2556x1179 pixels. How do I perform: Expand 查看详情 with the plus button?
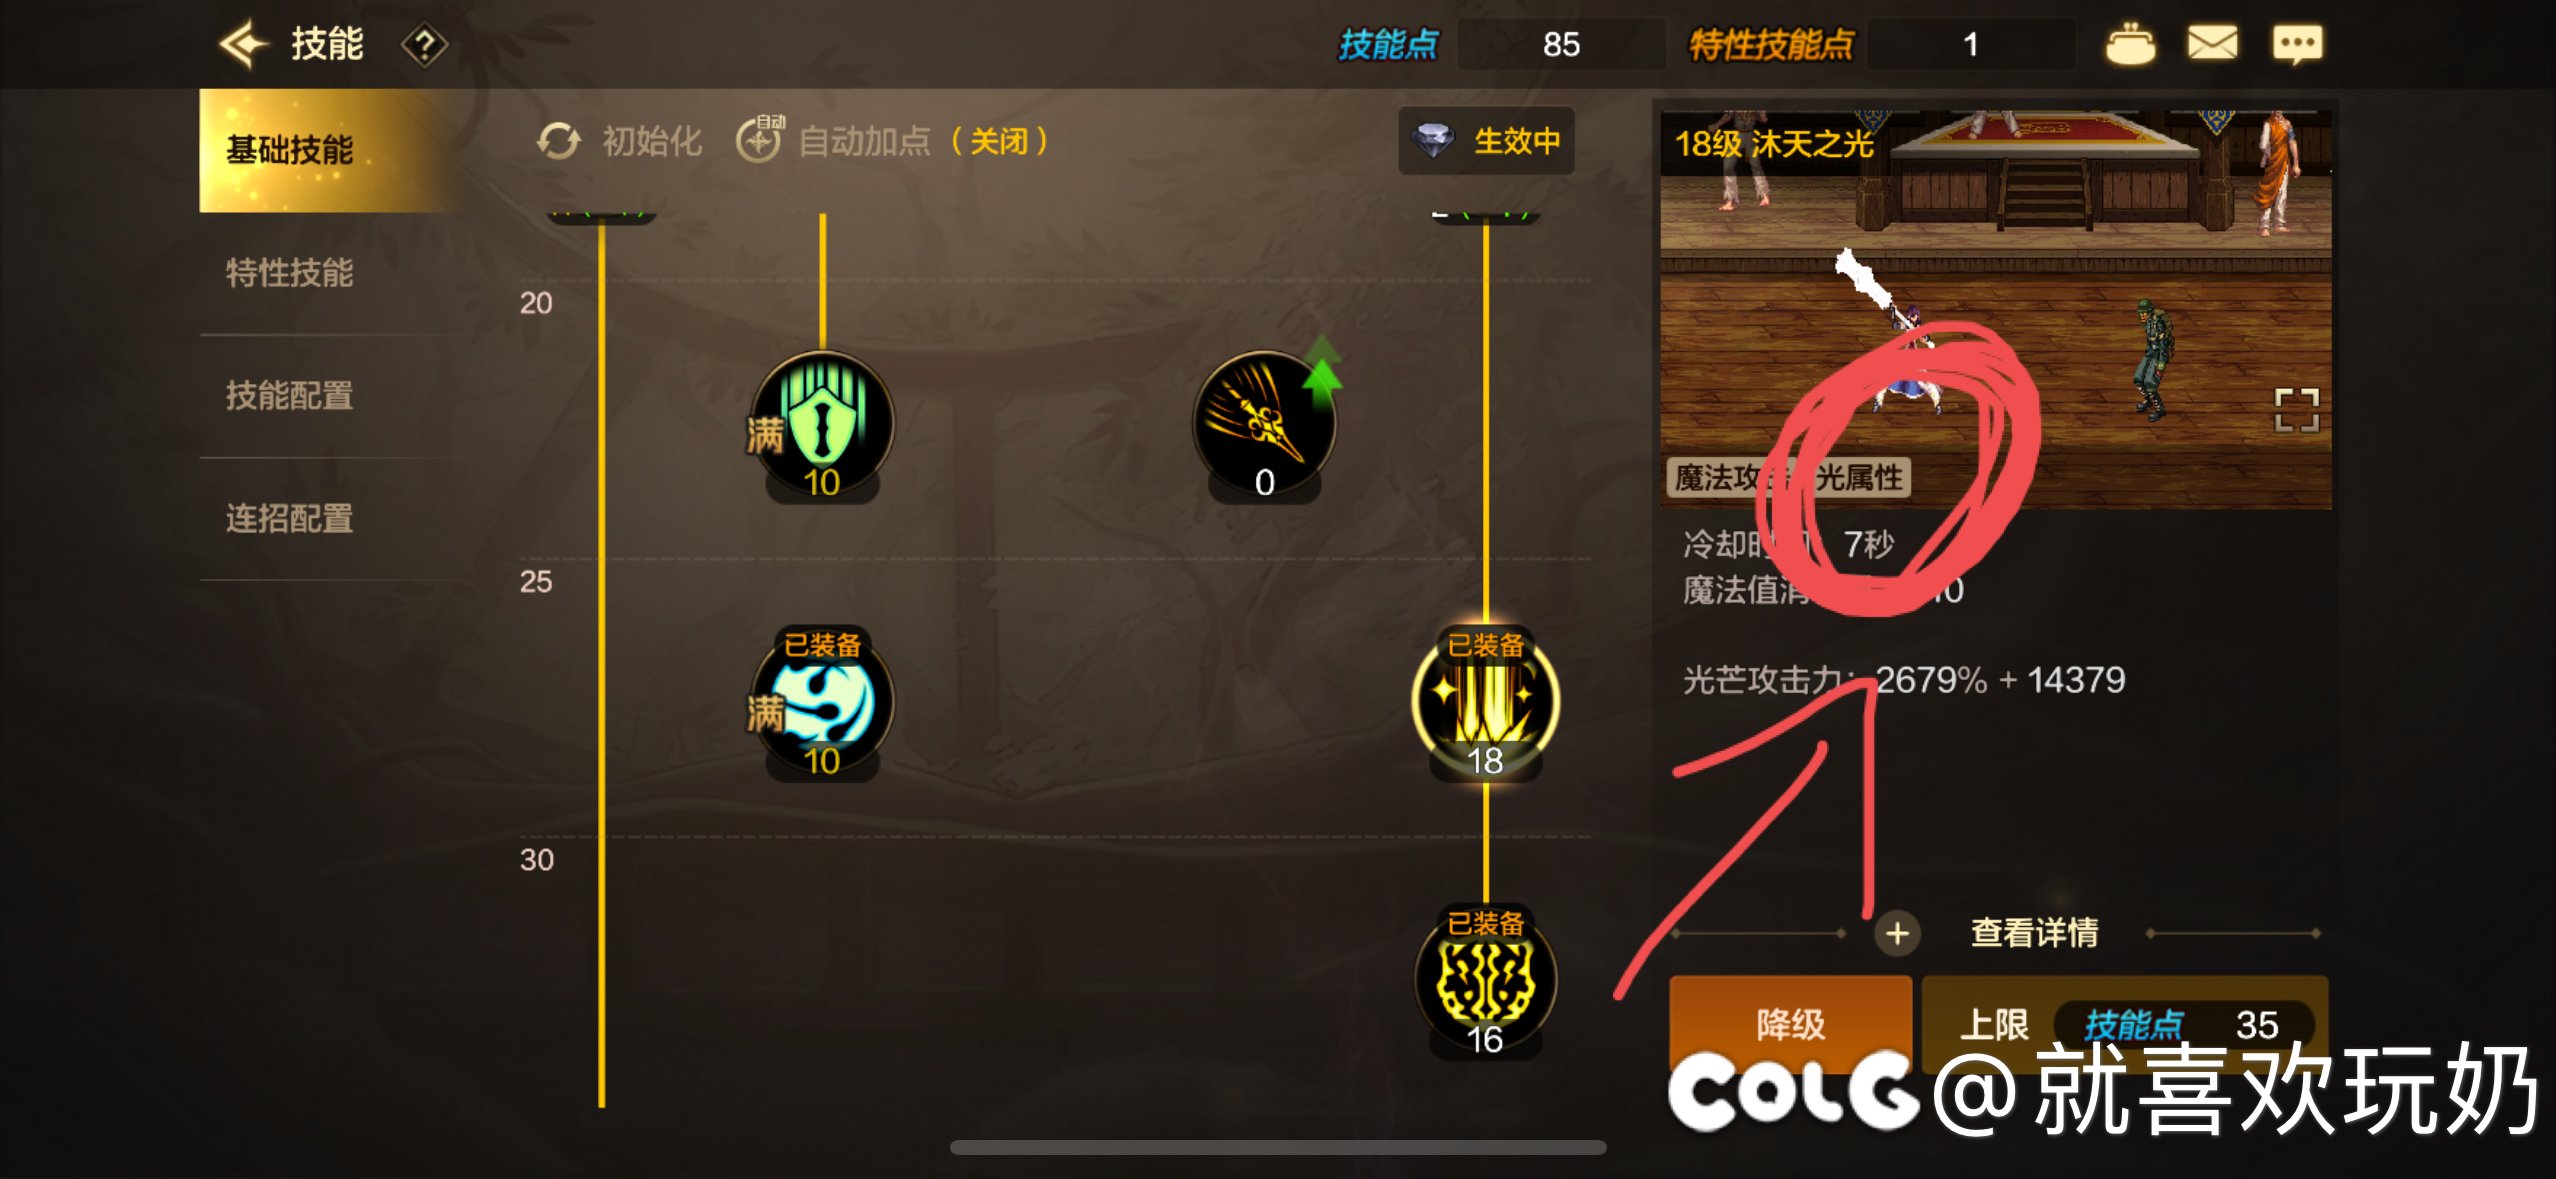(1897, 933)
